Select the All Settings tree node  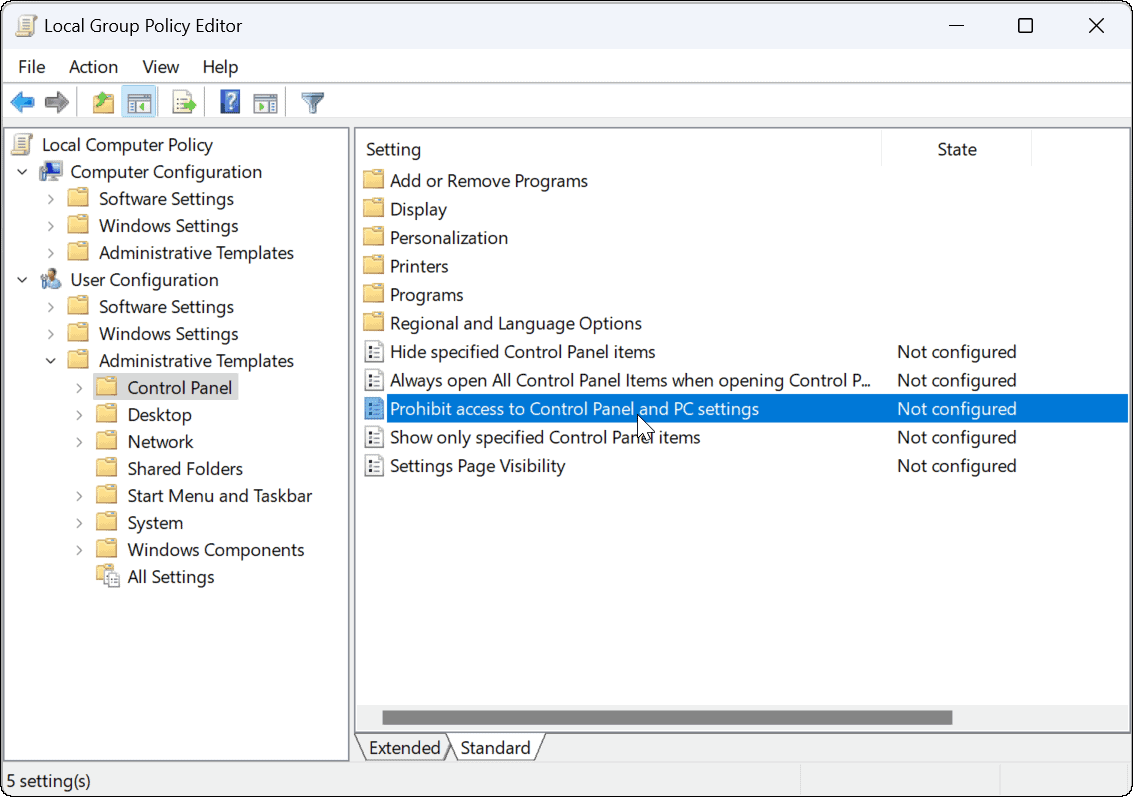click(x=170, y=577)
